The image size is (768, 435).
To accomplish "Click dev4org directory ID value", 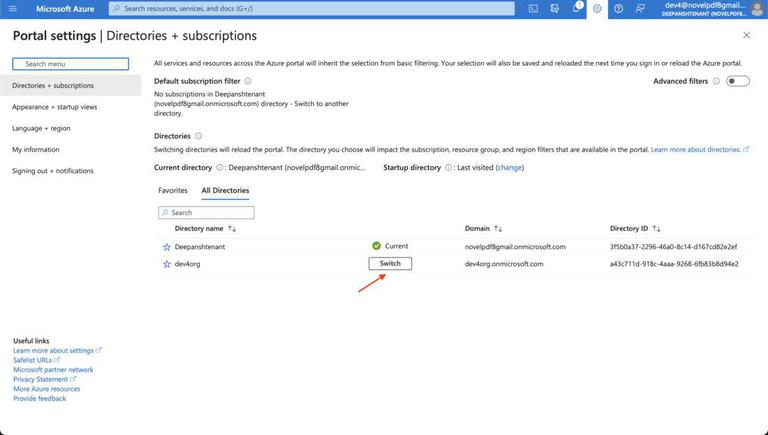I will [674, 264].
